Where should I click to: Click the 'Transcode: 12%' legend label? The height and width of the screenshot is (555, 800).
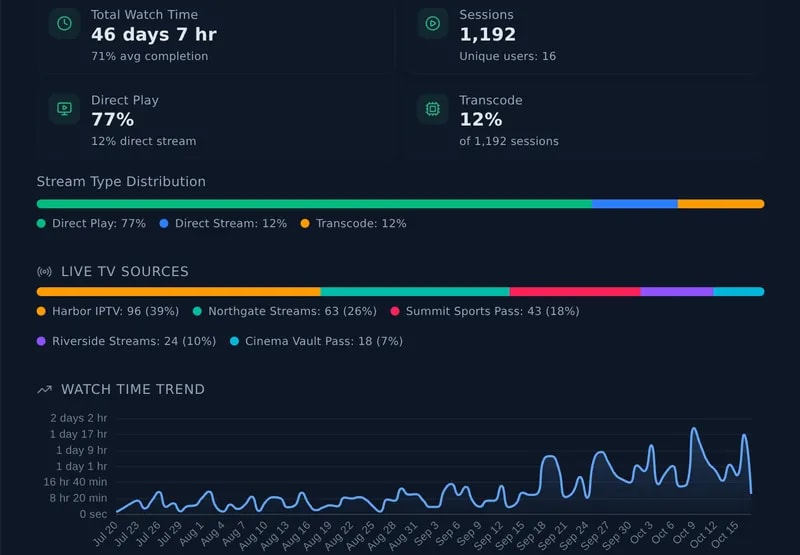point(361,223)
